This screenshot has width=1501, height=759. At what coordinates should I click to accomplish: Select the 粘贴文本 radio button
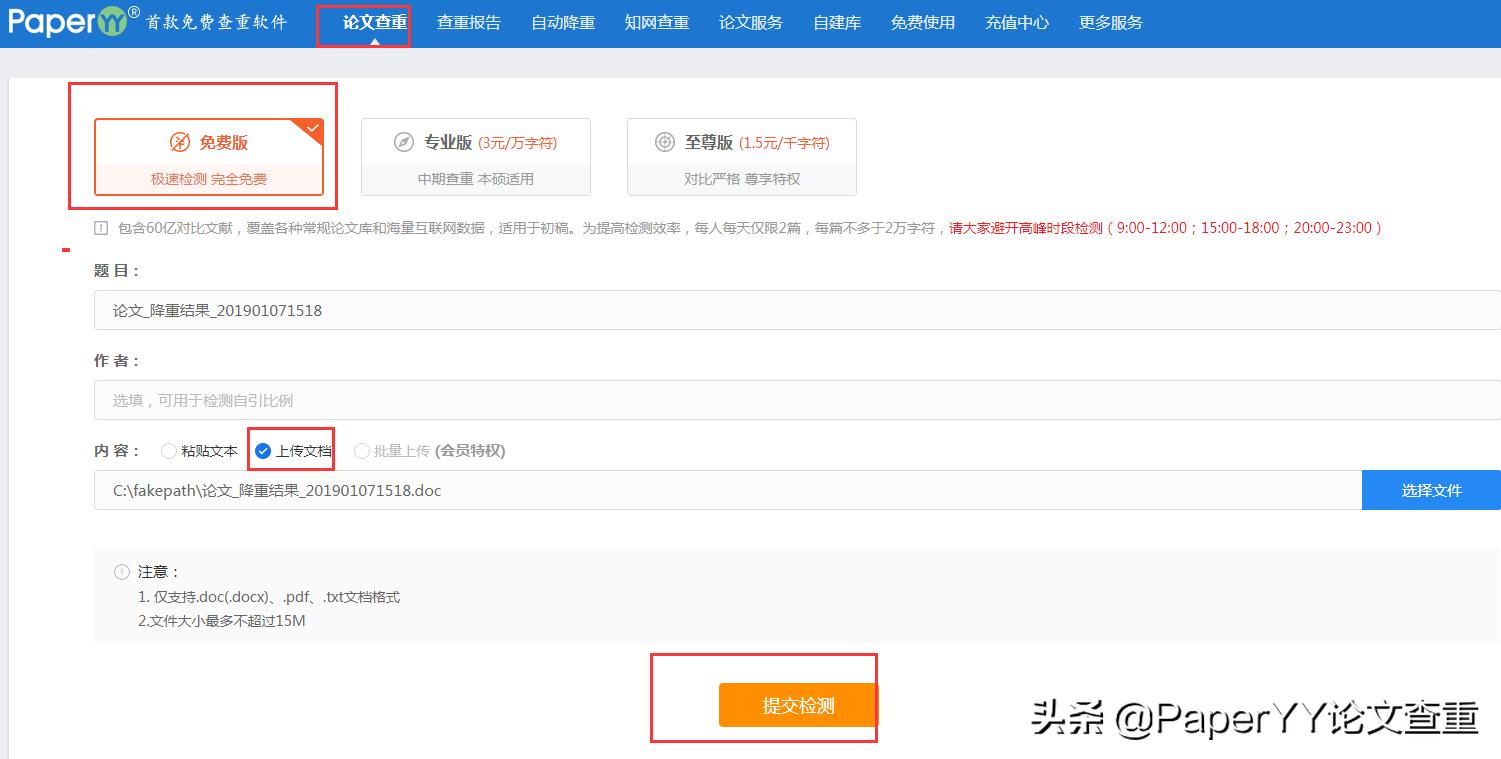[168, 450]
